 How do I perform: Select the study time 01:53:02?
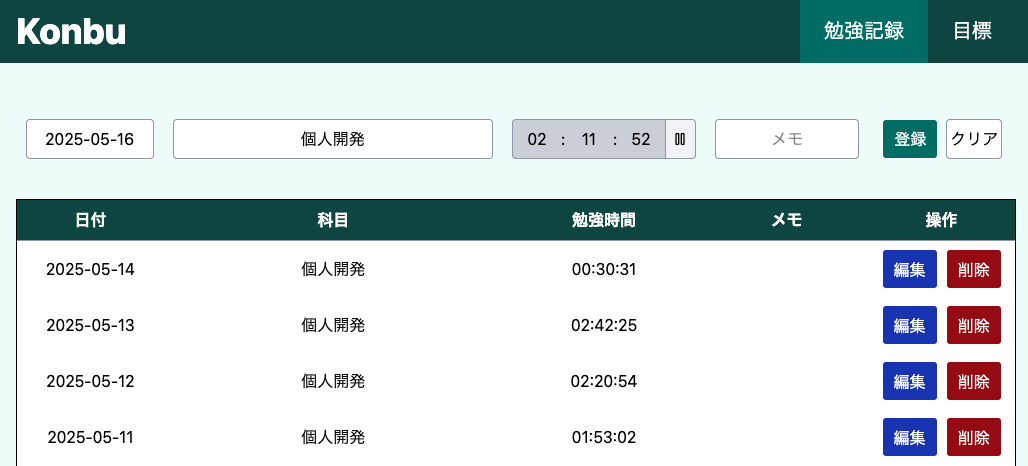(604, 437)
